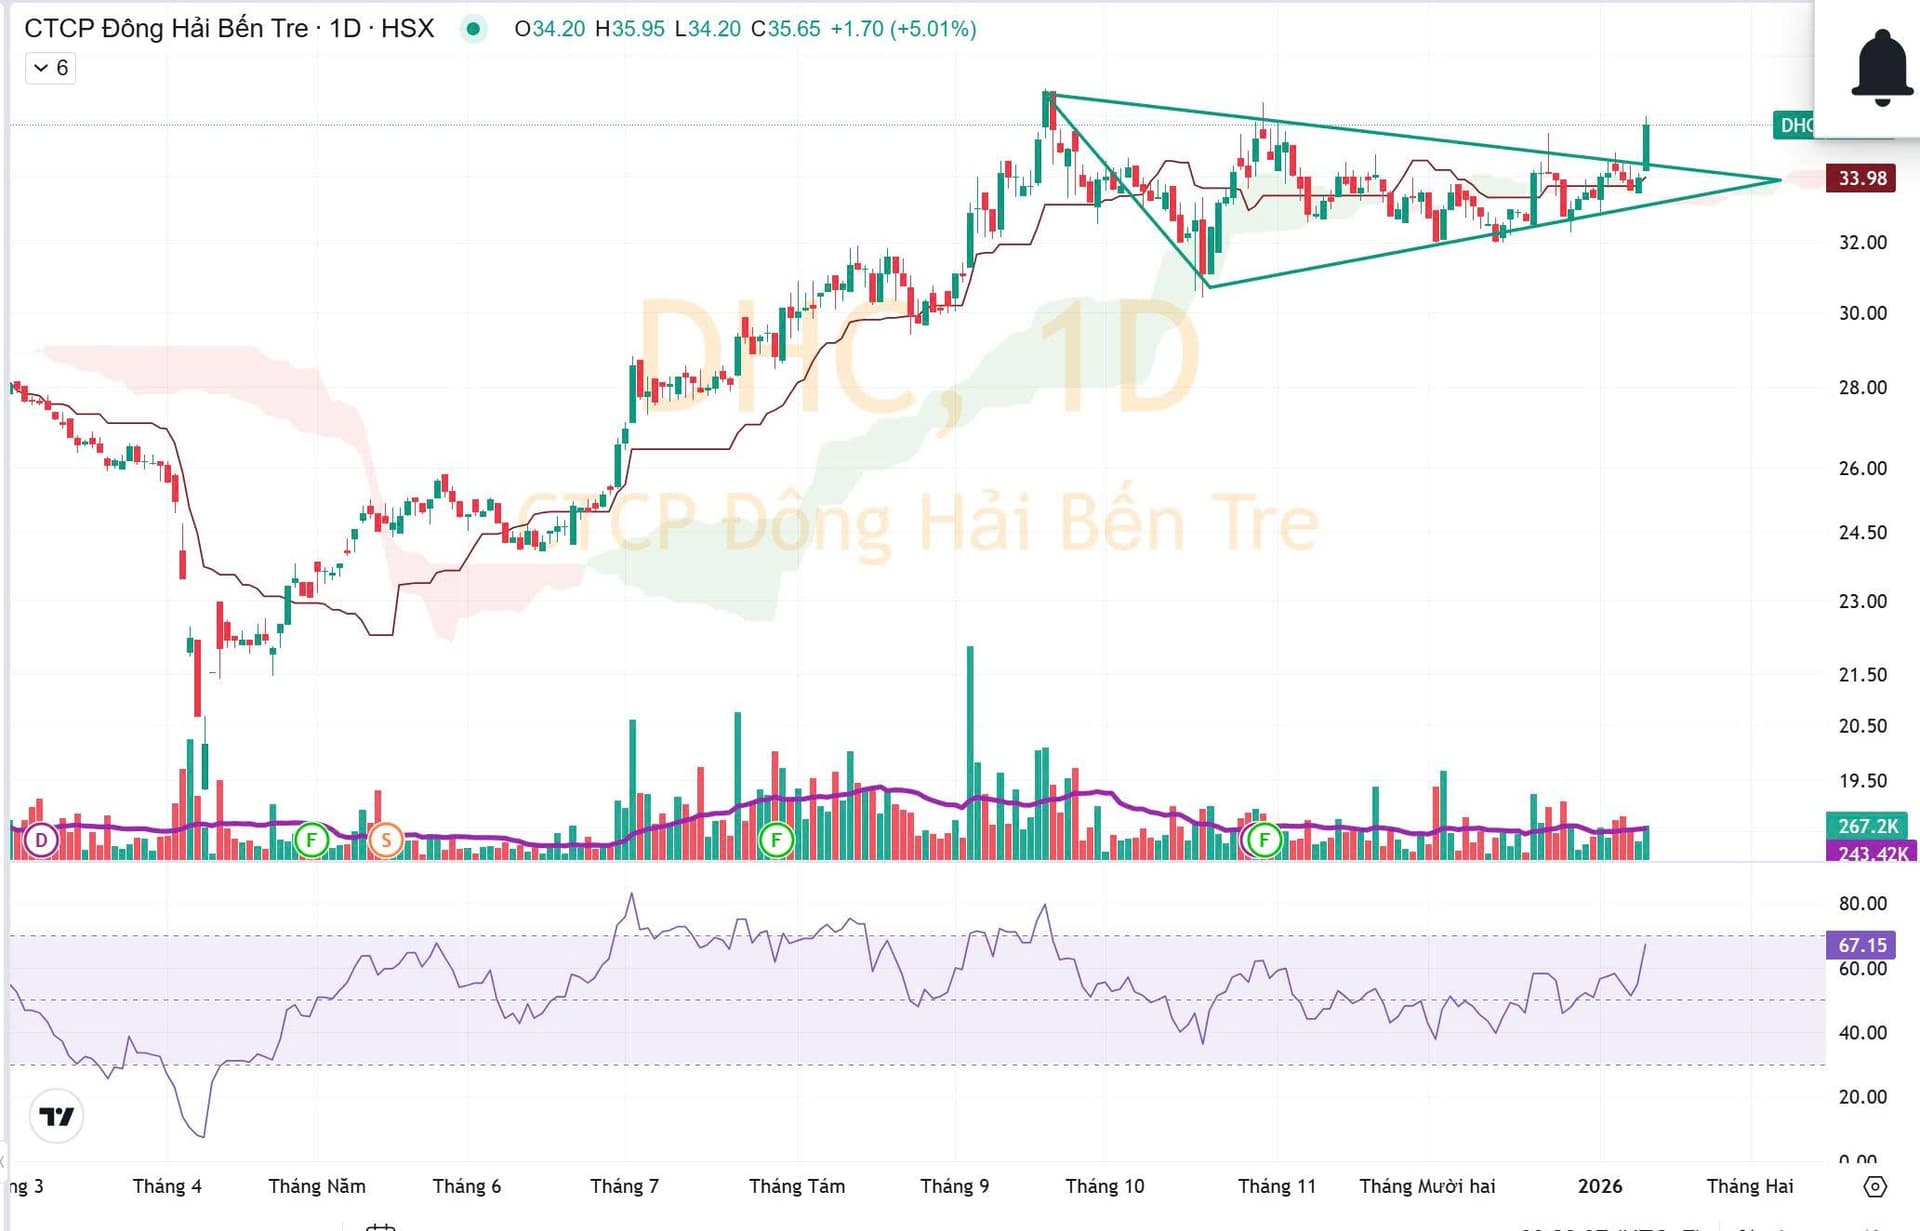This screenshot has width=1920, height=1231.
Task: Click the F earnings marker near Tháng Năm
Action: pyautogui.click(x=312, y=840)
